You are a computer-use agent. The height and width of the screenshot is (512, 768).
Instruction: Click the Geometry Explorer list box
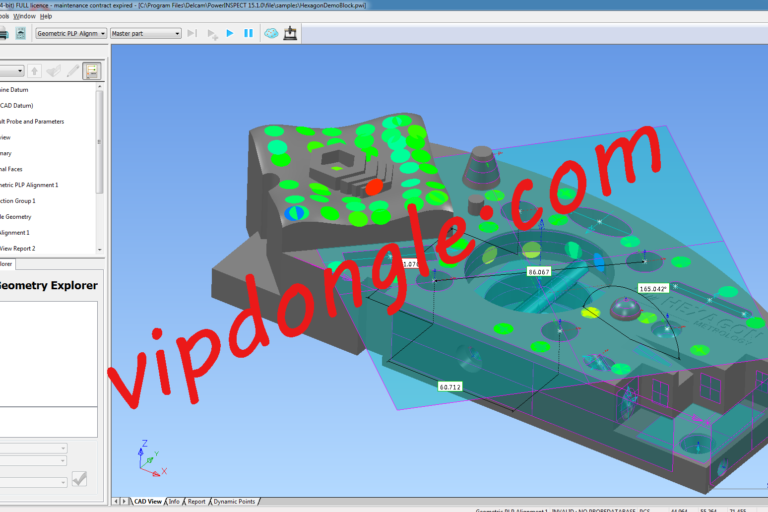tap(48, 353)
